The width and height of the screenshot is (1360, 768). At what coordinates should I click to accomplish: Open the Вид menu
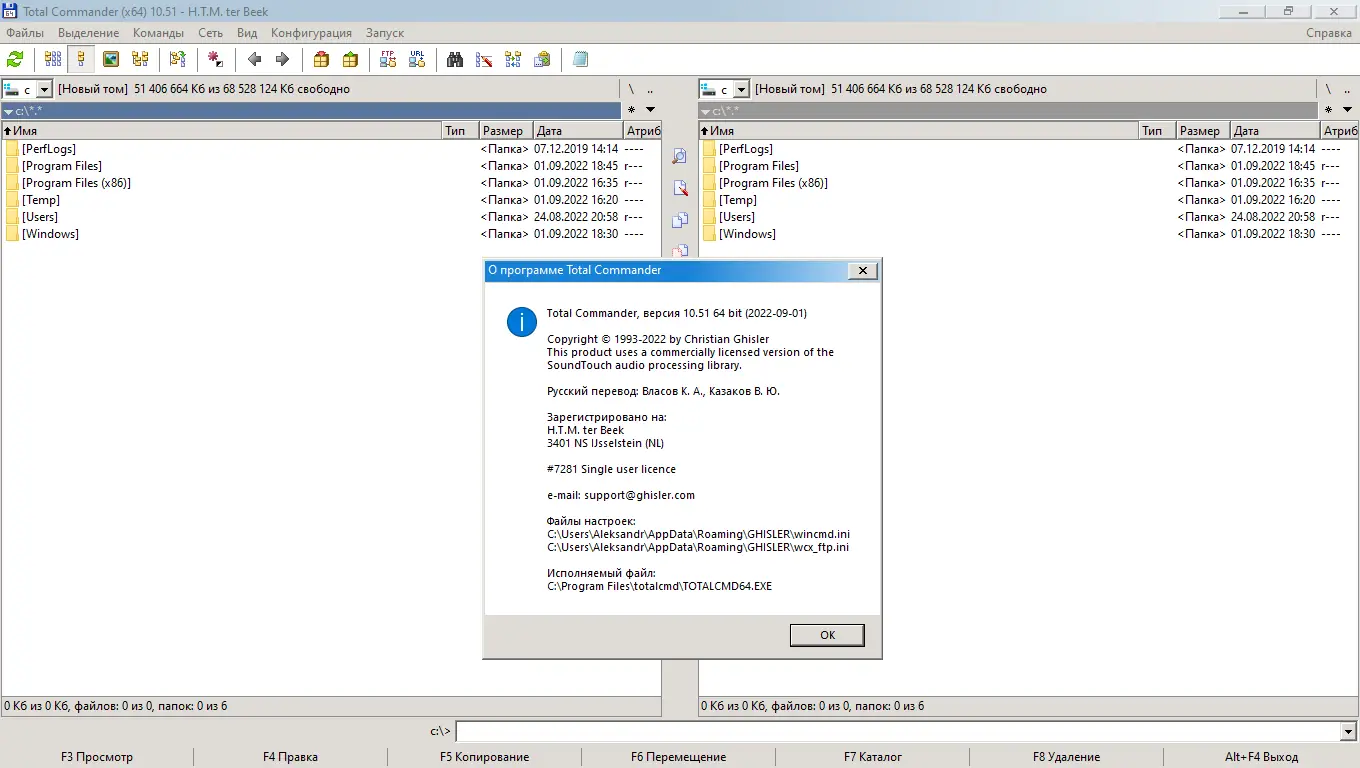(x=247, y=33)
